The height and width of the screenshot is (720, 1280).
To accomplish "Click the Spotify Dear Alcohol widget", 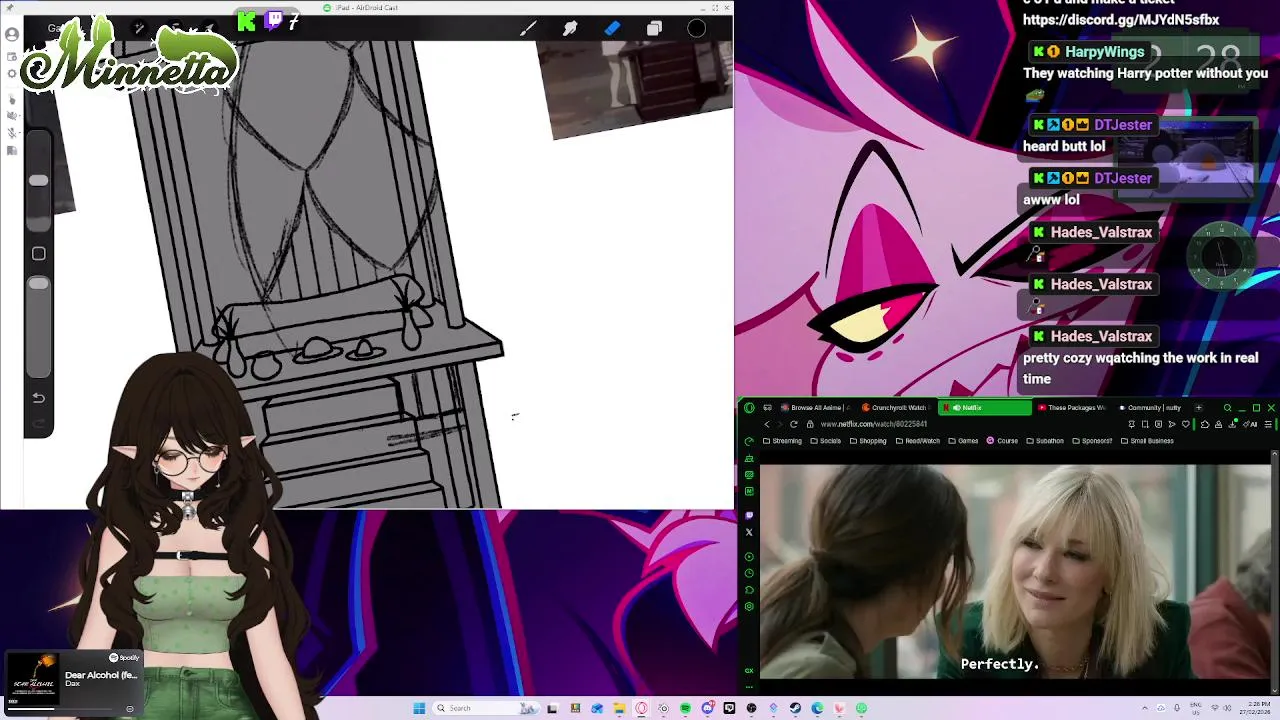I will click(73, 682).
